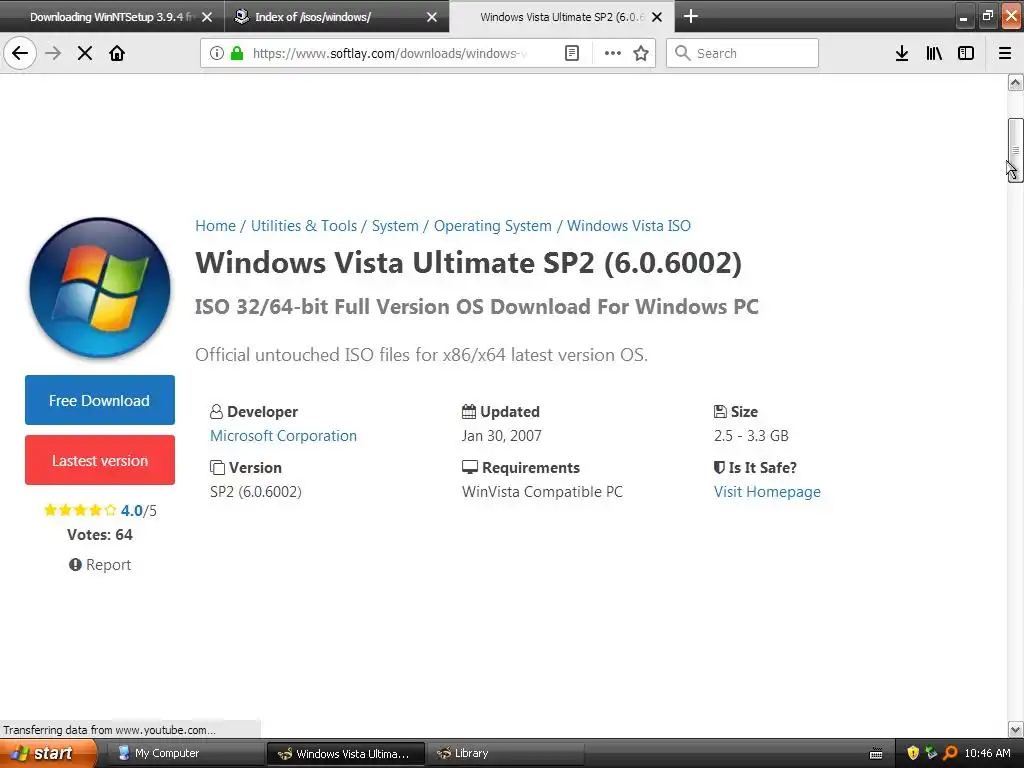Viewport: 1024px width, 768px height.
Task: Click the network connection tray icon
Action: [931, 754]
